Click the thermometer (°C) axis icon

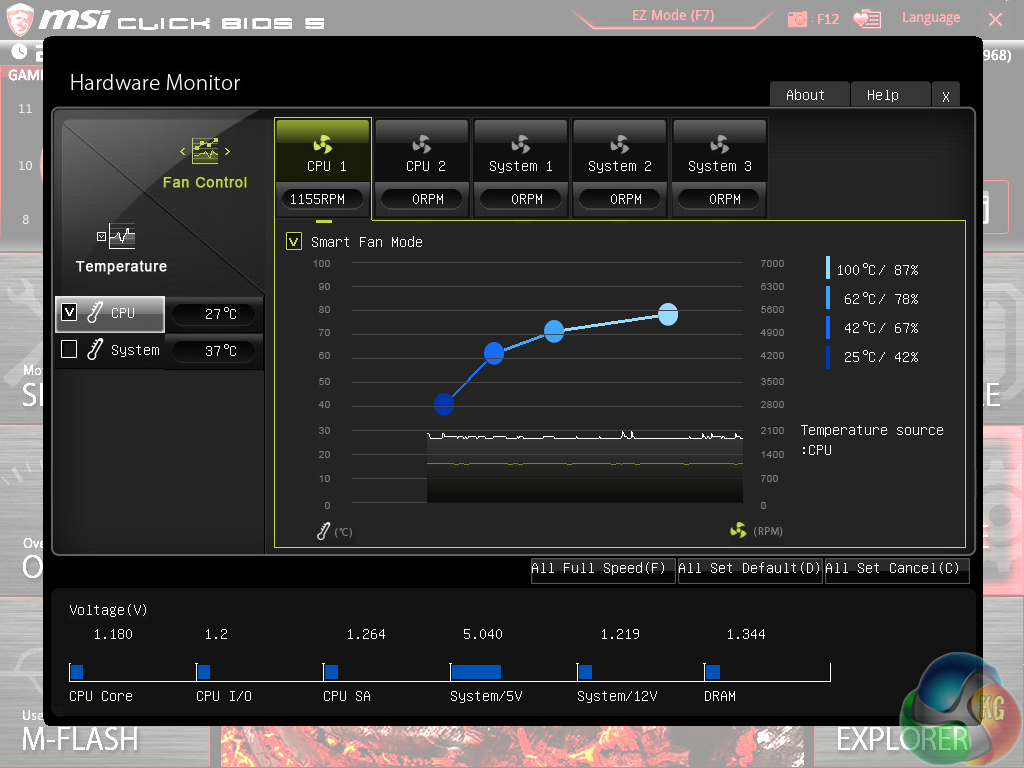[323, 531]
